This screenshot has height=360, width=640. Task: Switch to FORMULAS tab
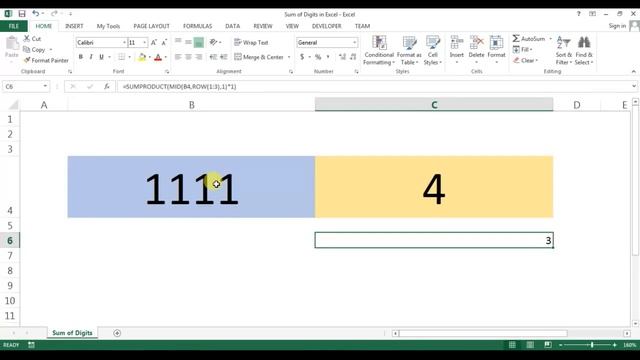point(198,26)
